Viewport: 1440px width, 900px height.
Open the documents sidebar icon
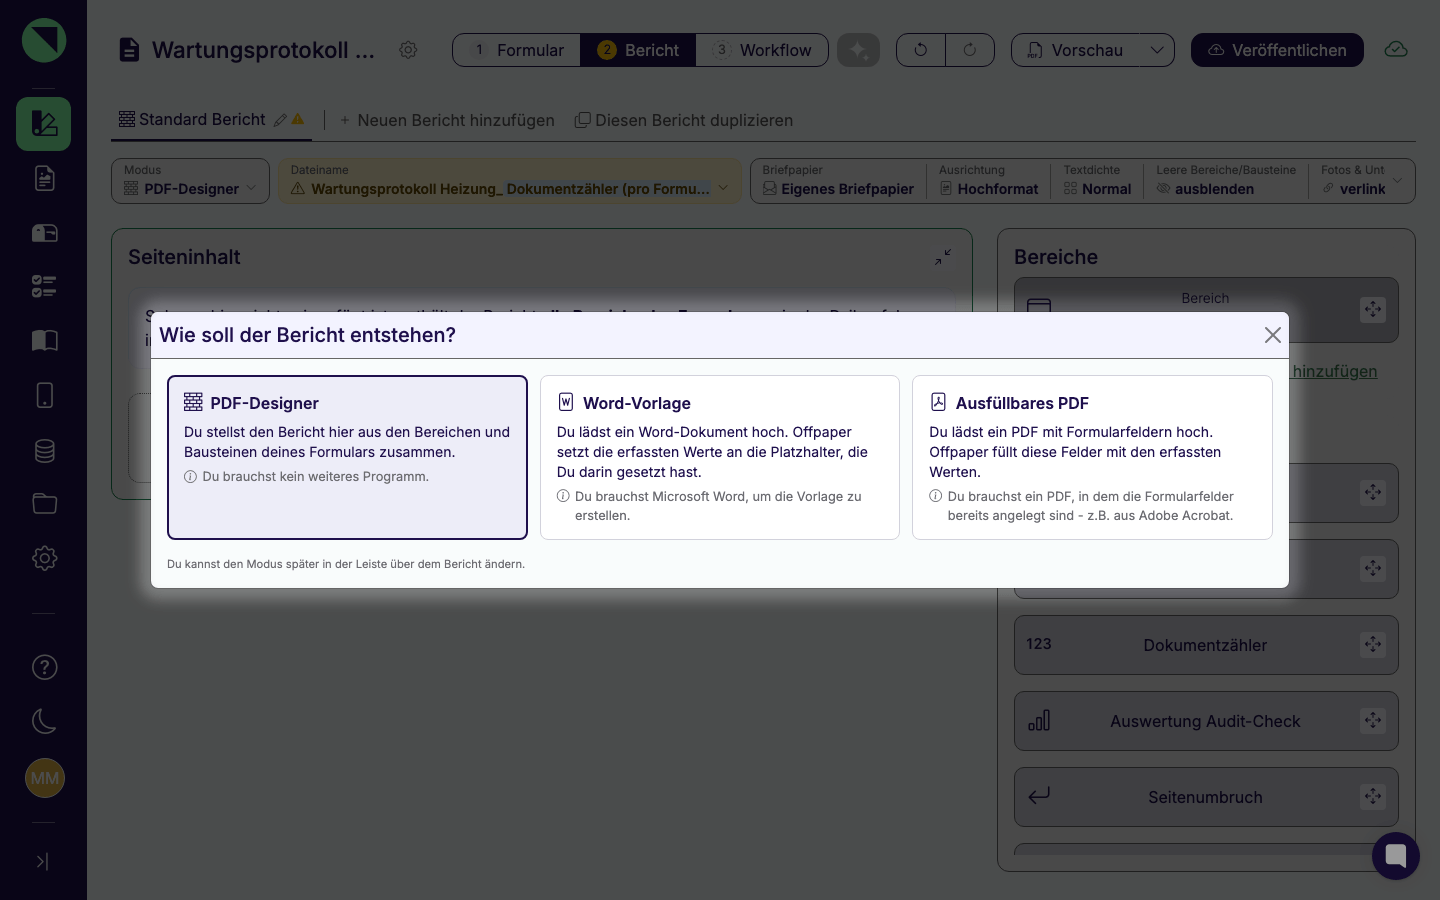[44, 178]
